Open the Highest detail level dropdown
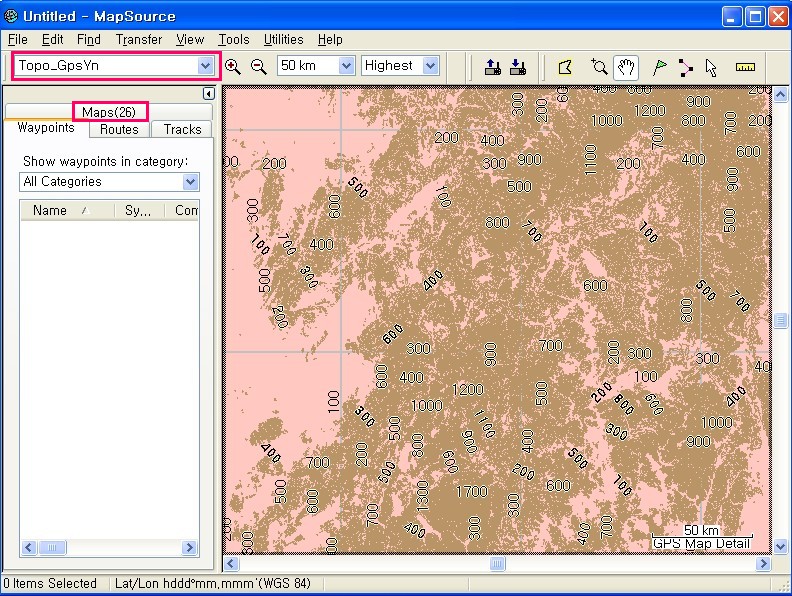Image resolution: width=792 pixels, height=596 pixels. pyautogui.click(x=430, y=66)
